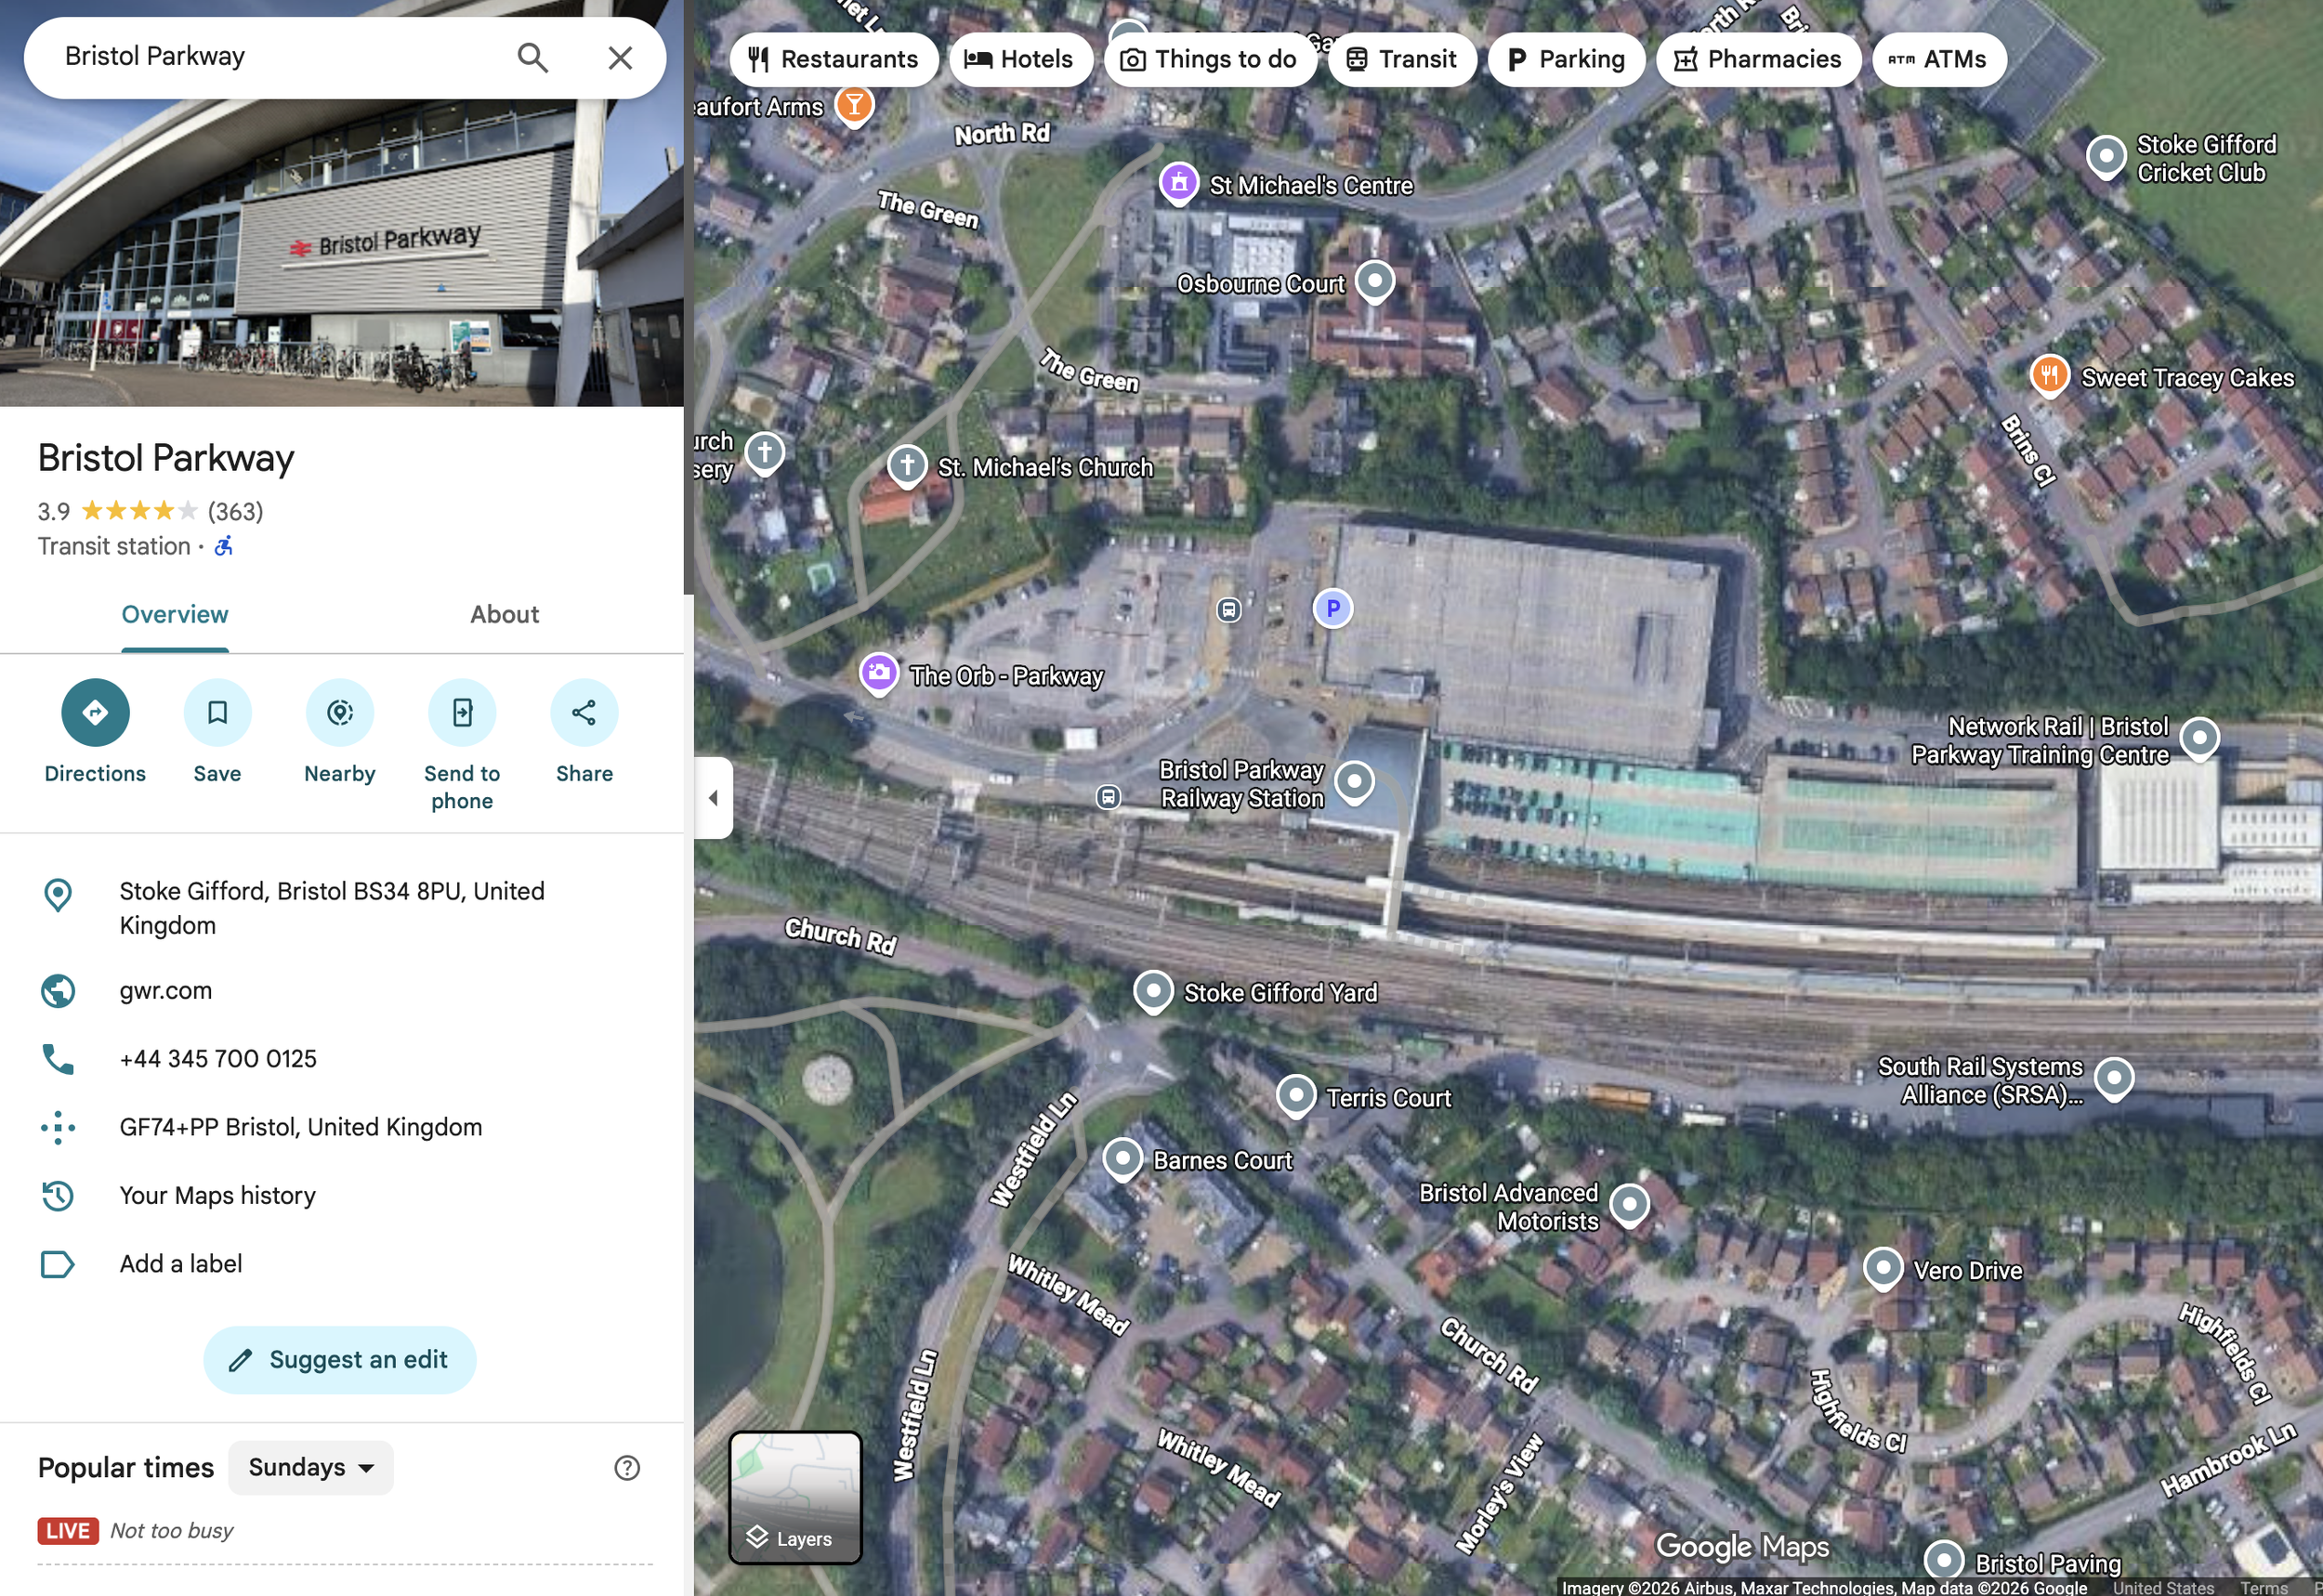This screenshot has width=2323, height=1596.
Task: Clear the Bristol Parkway search
Action: tap(620, 57)
